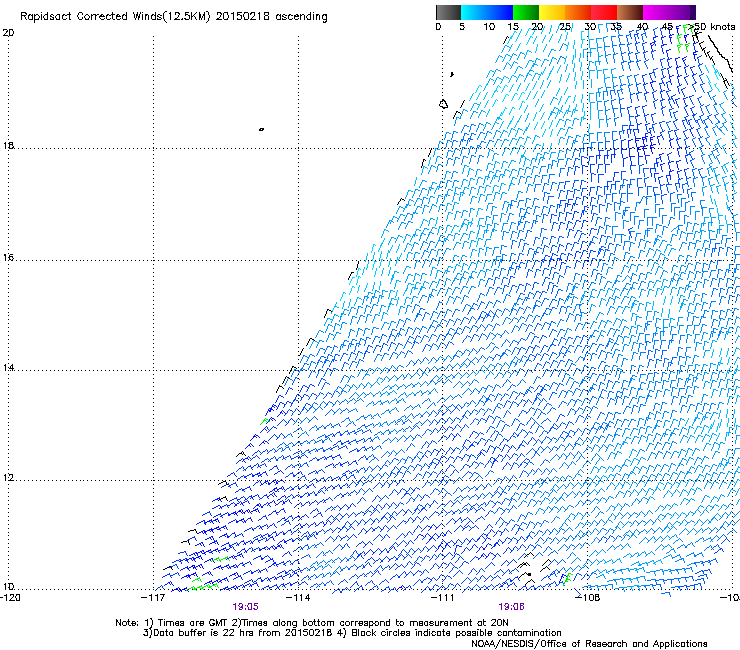Click the latitude label 20 on the left axis
Viewport: 740px width, 650px height.
(x=8, y=33)
